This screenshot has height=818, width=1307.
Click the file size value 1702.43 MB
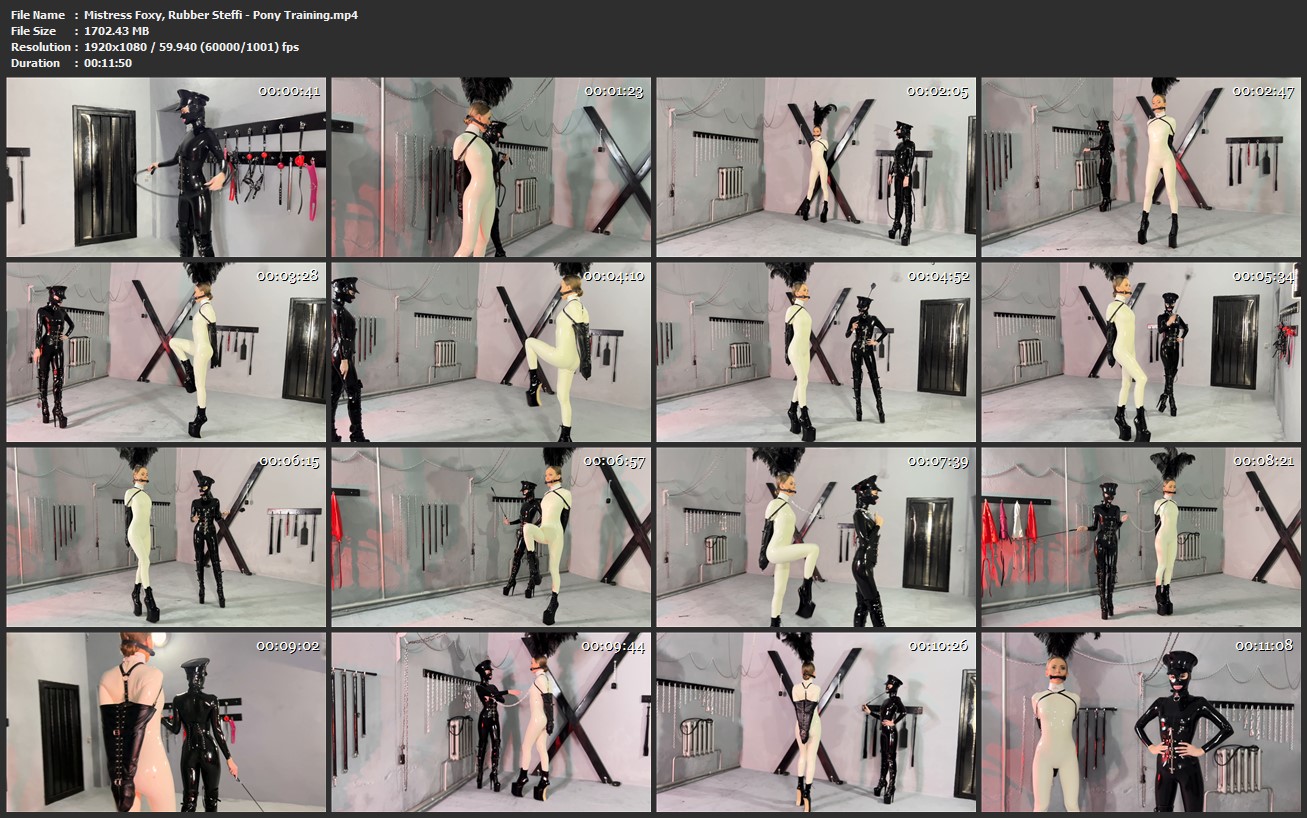(117, 31)
